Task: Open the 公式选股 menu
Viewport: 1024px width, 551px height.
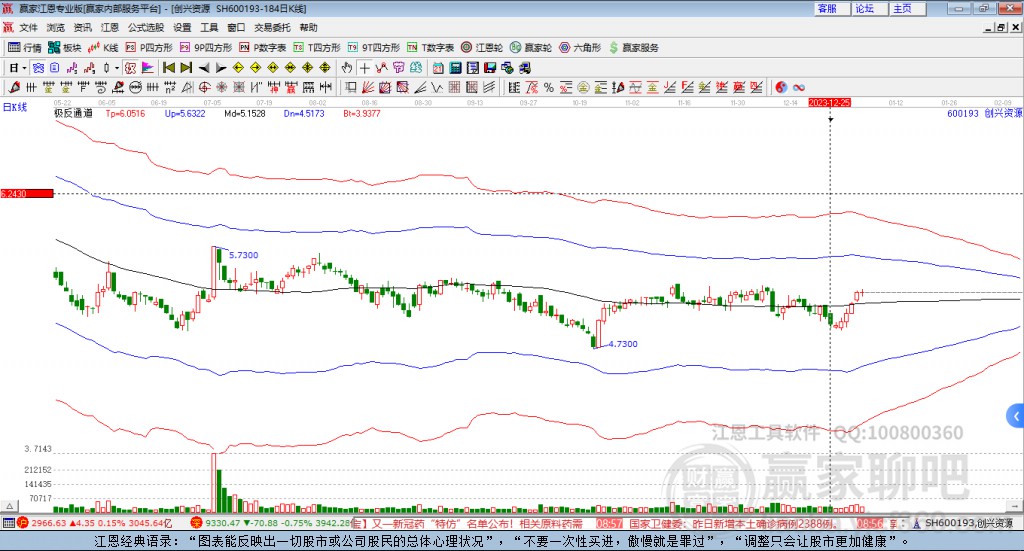Action: coord(145,27)
